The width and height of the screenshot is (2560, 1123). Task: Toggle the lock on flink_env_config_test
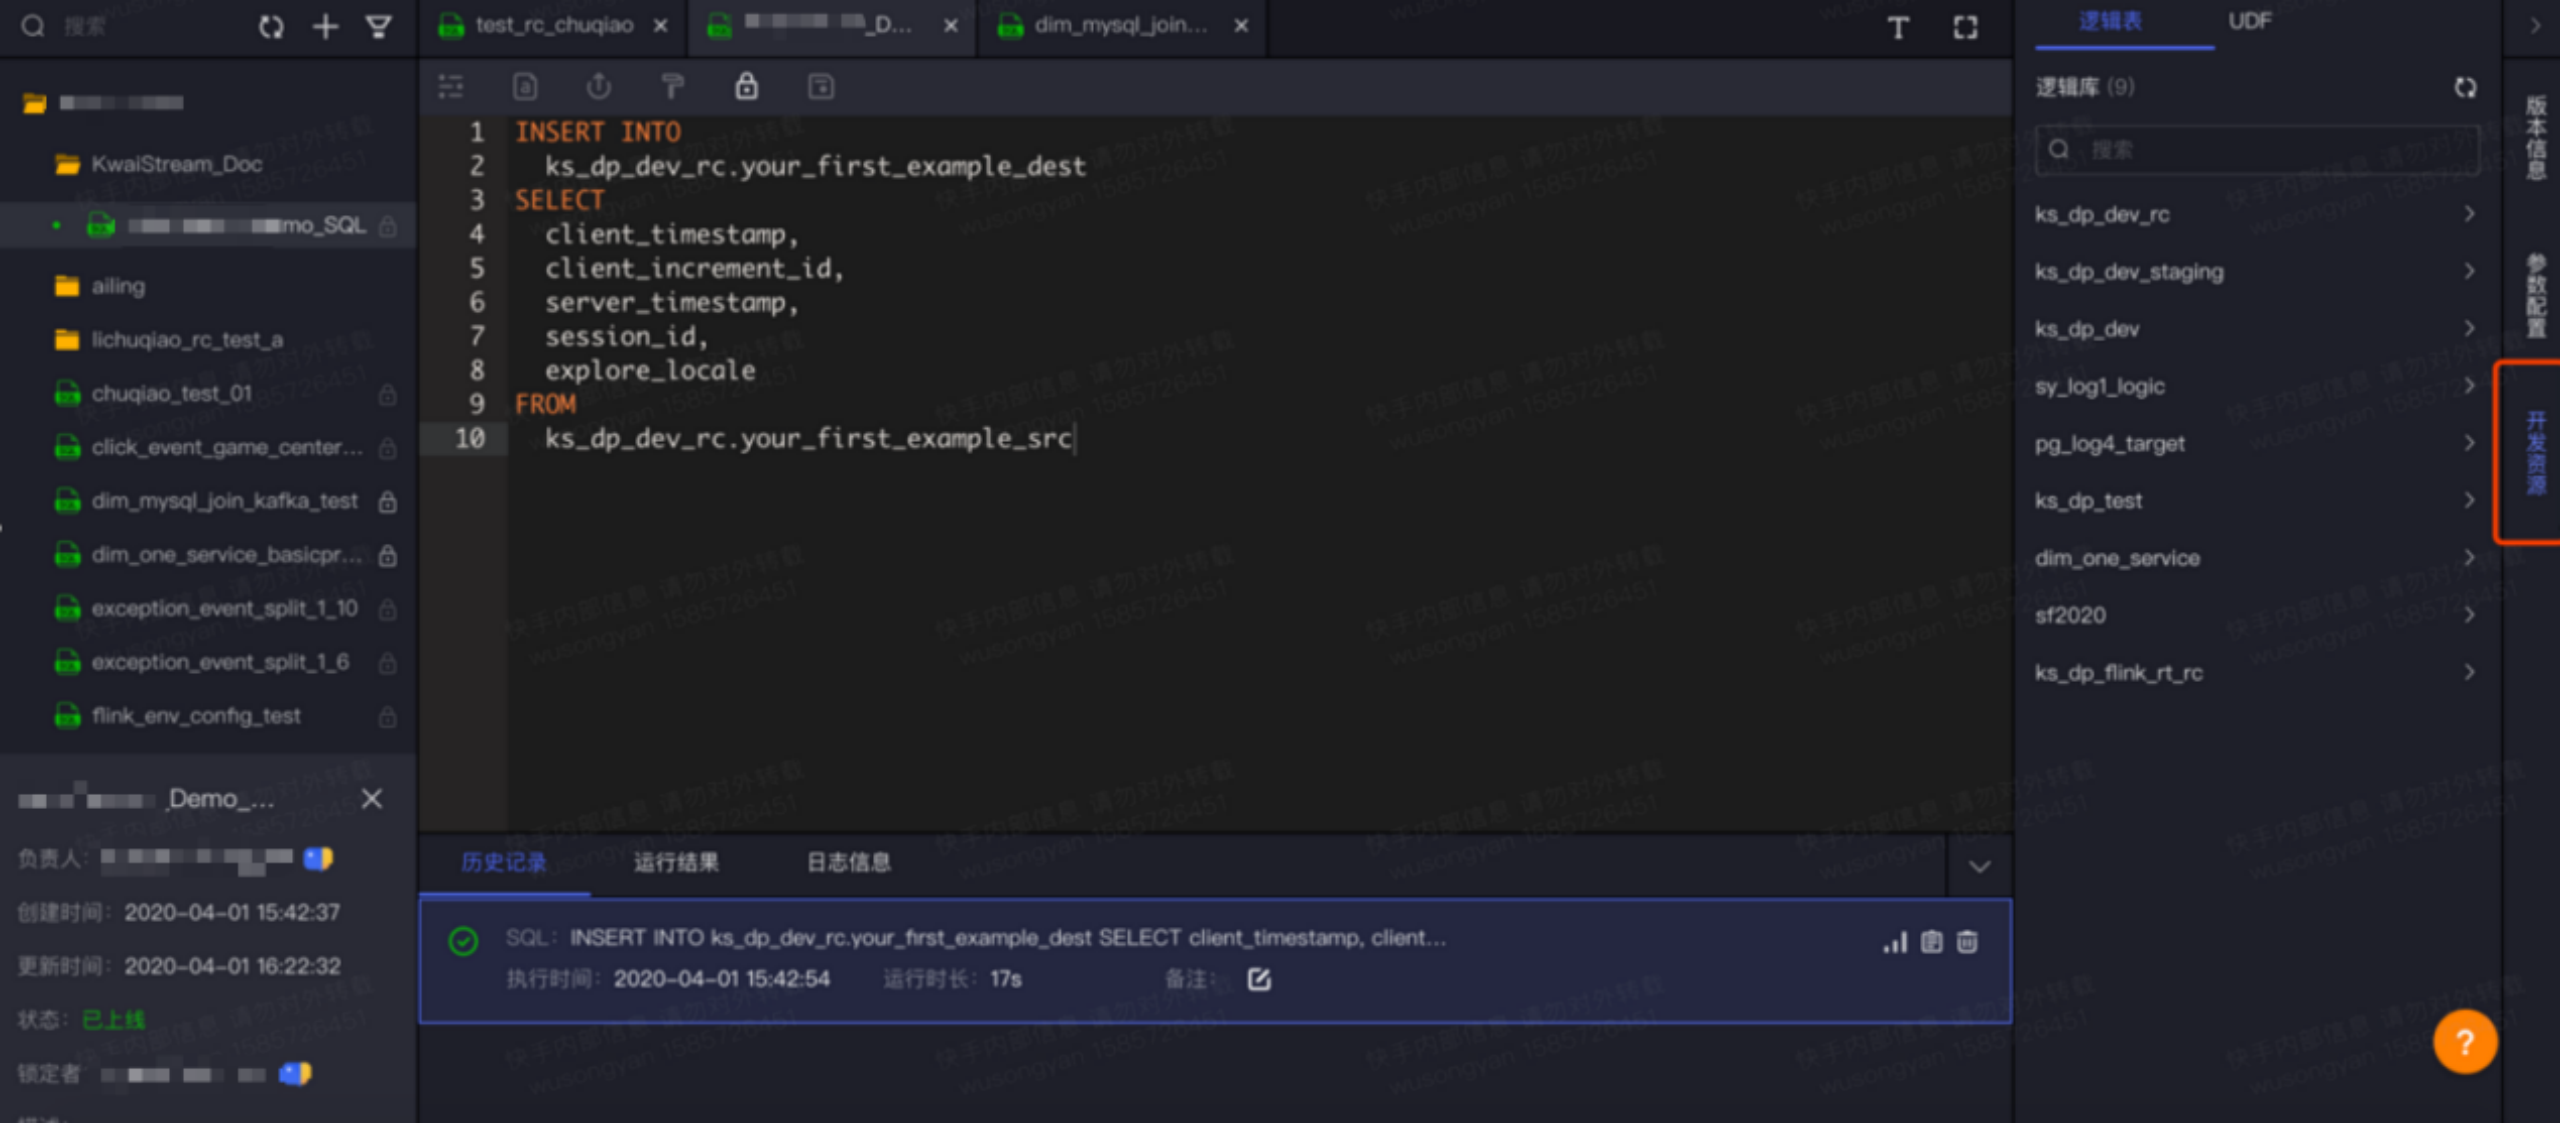tap(388, 717)
